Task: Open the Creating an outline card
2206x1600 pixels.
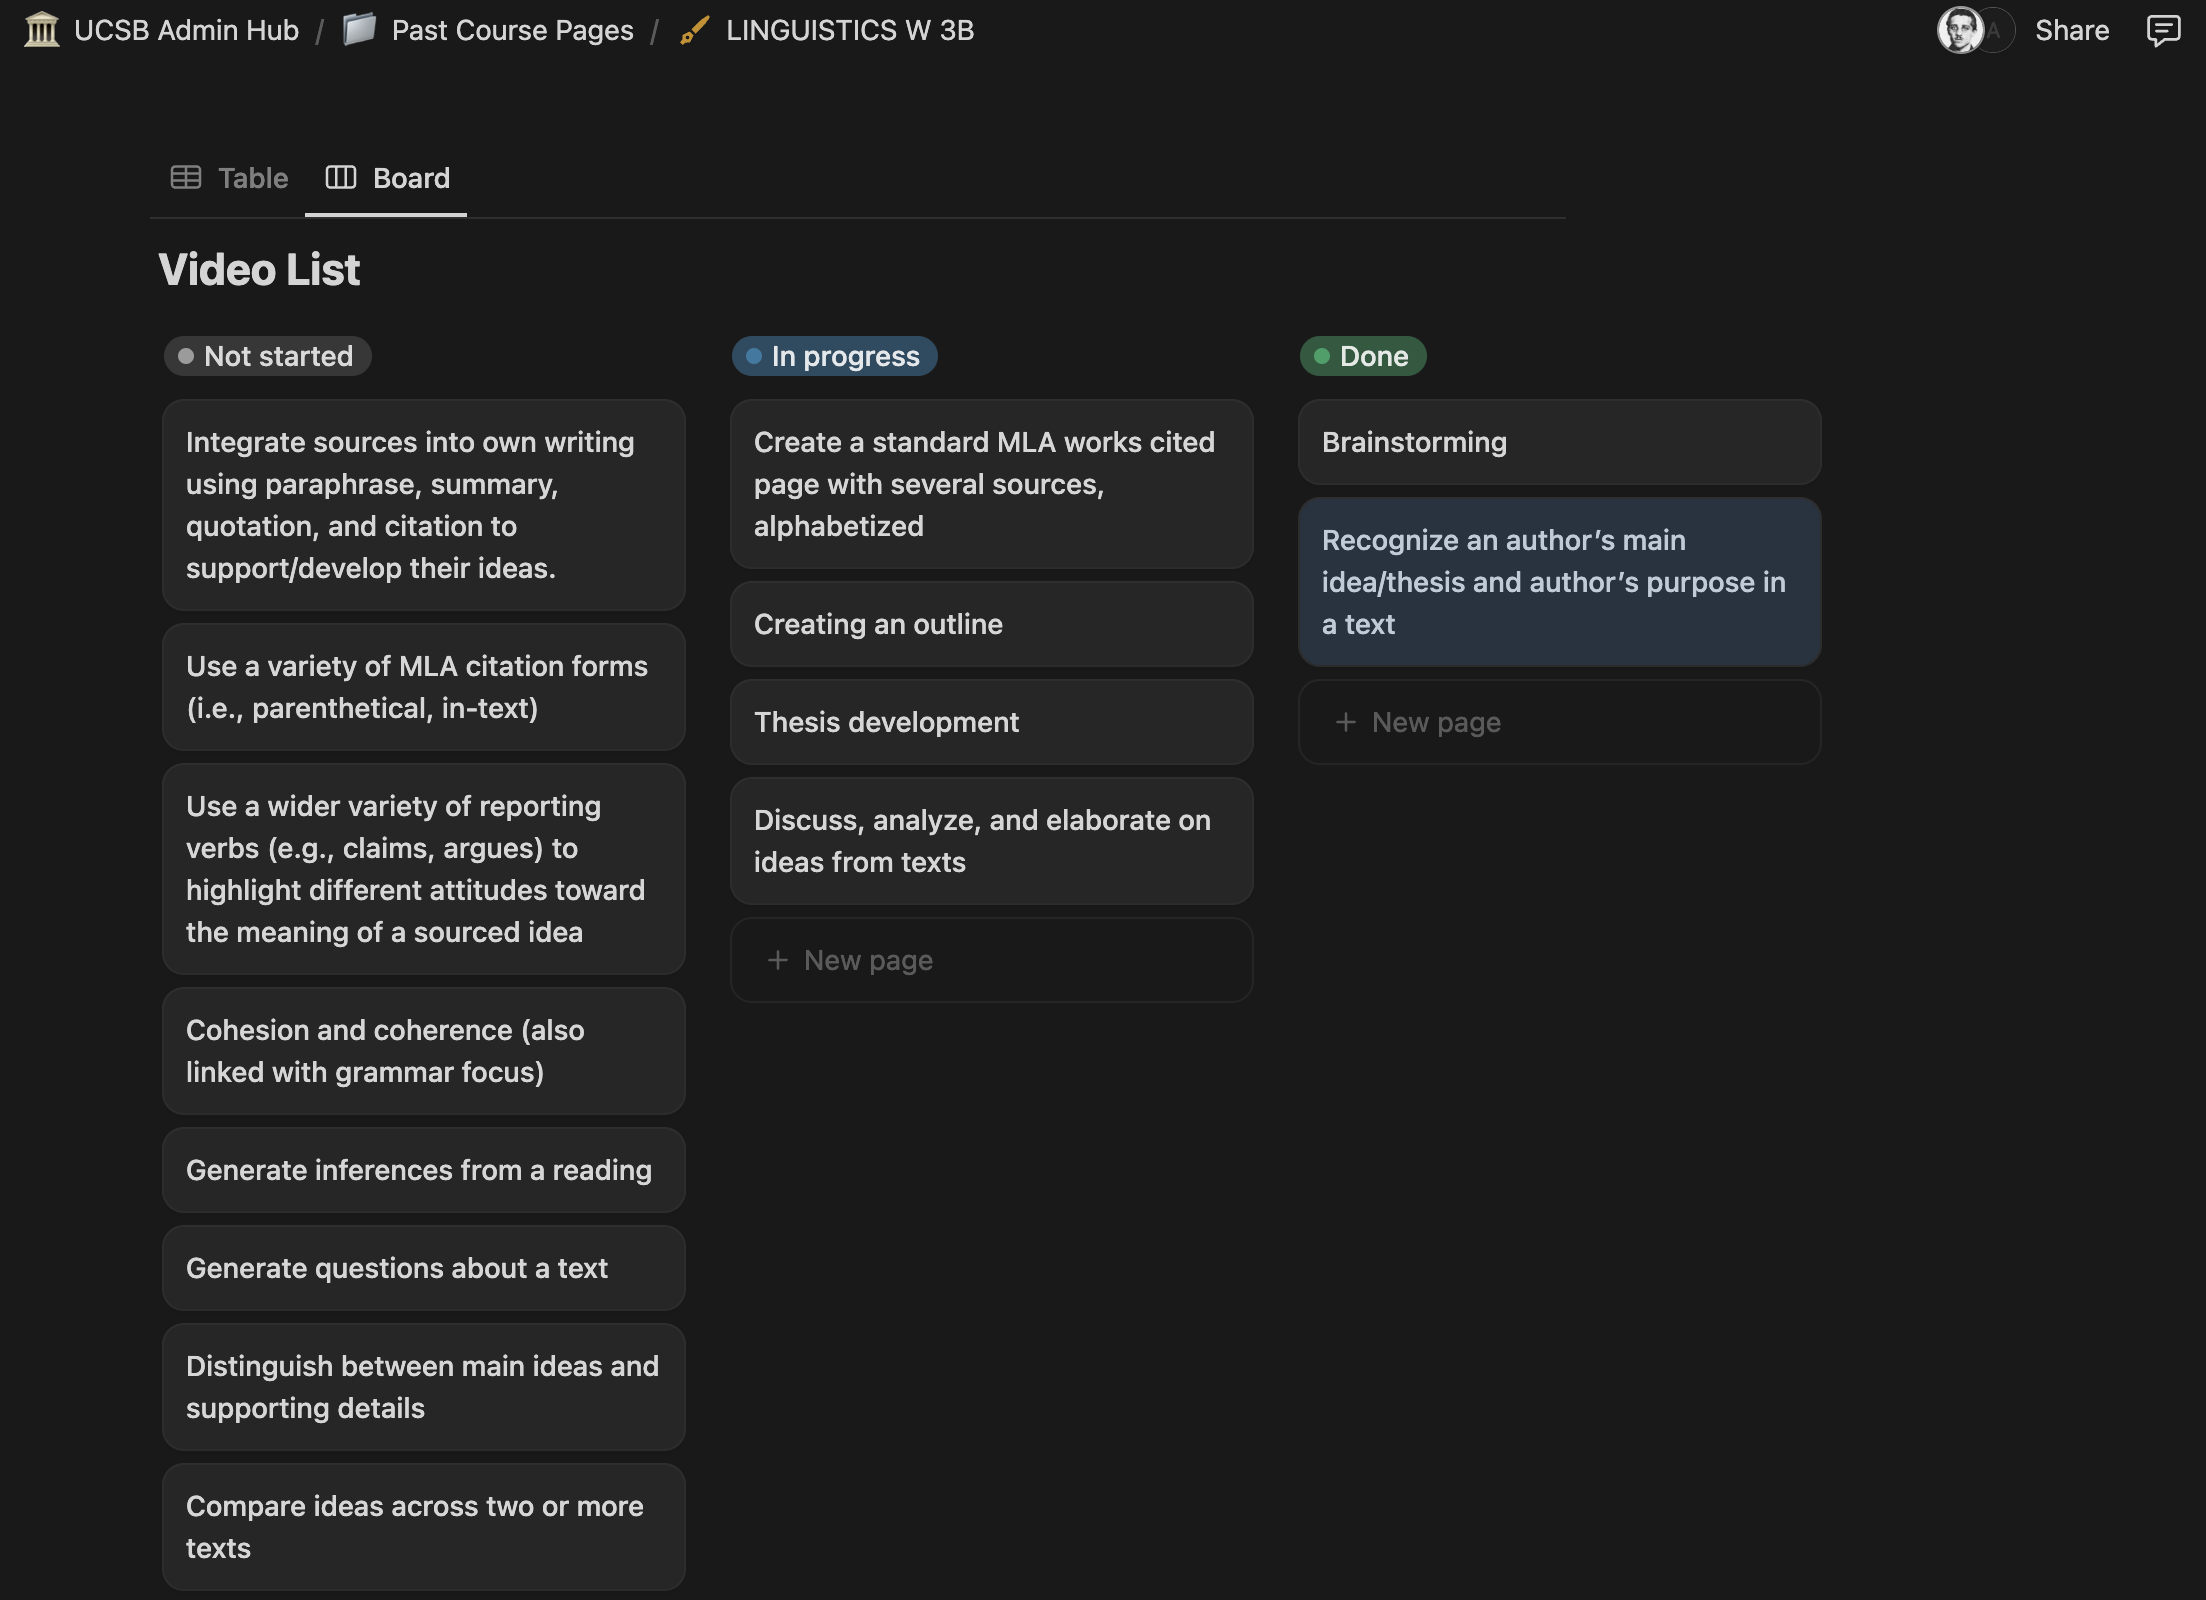Action: (990, 624)
